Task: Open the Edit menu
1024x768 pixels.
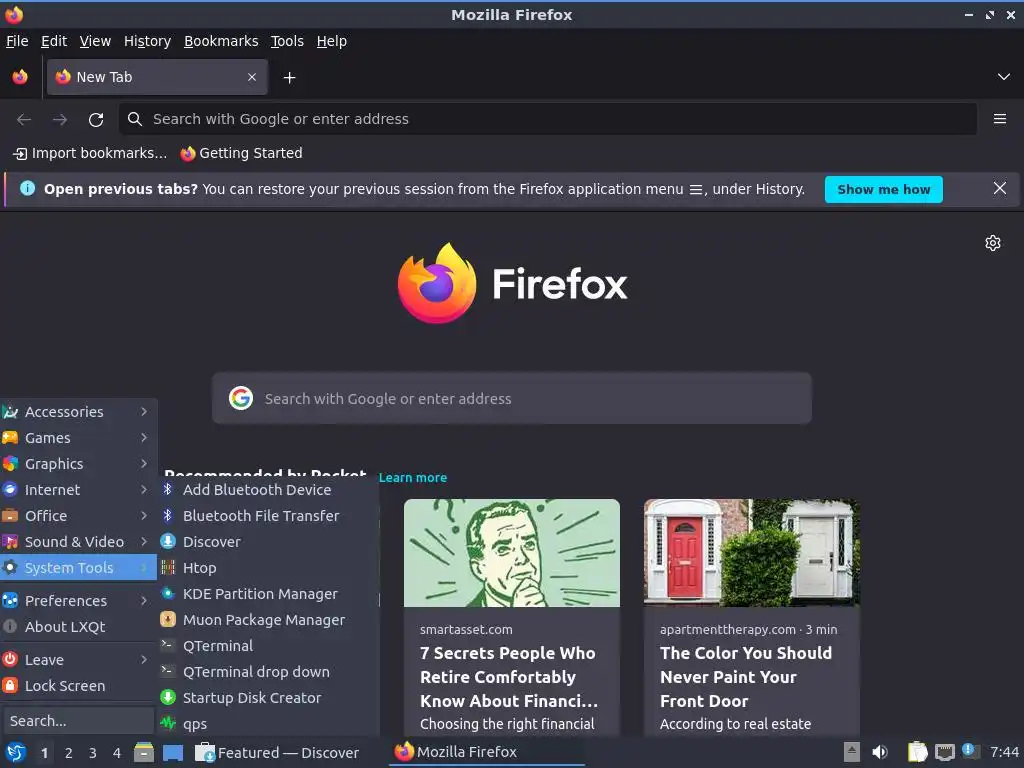Action: click(x=54, y=41)
